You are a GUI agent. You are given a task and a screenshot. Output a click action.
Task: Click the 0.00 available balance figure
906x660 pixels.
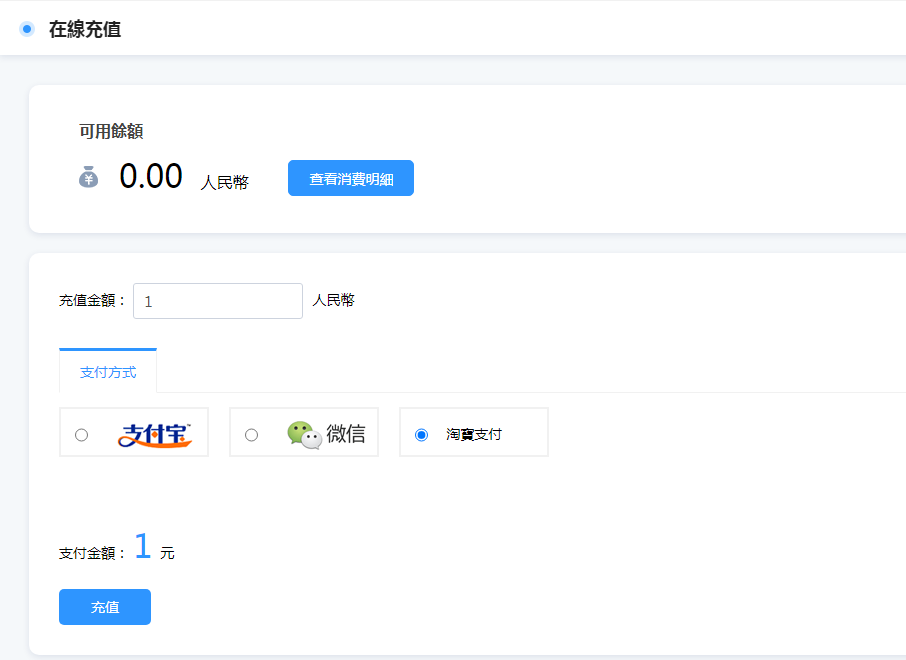151,177
